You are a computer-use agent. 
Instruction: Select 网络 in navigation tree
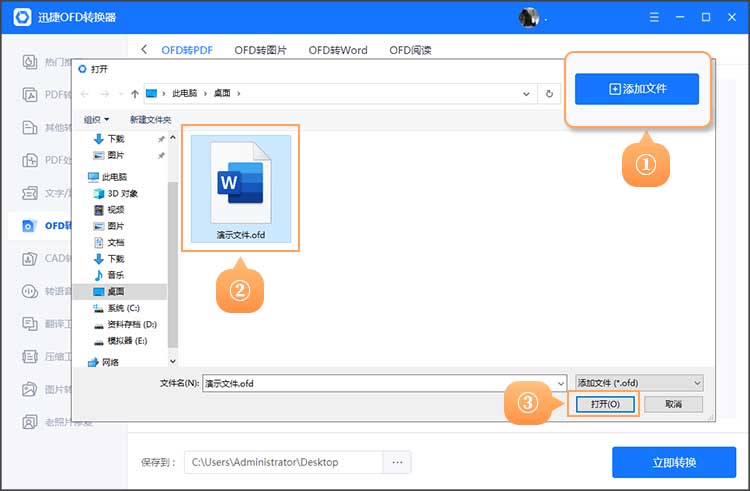coord(104,362)
